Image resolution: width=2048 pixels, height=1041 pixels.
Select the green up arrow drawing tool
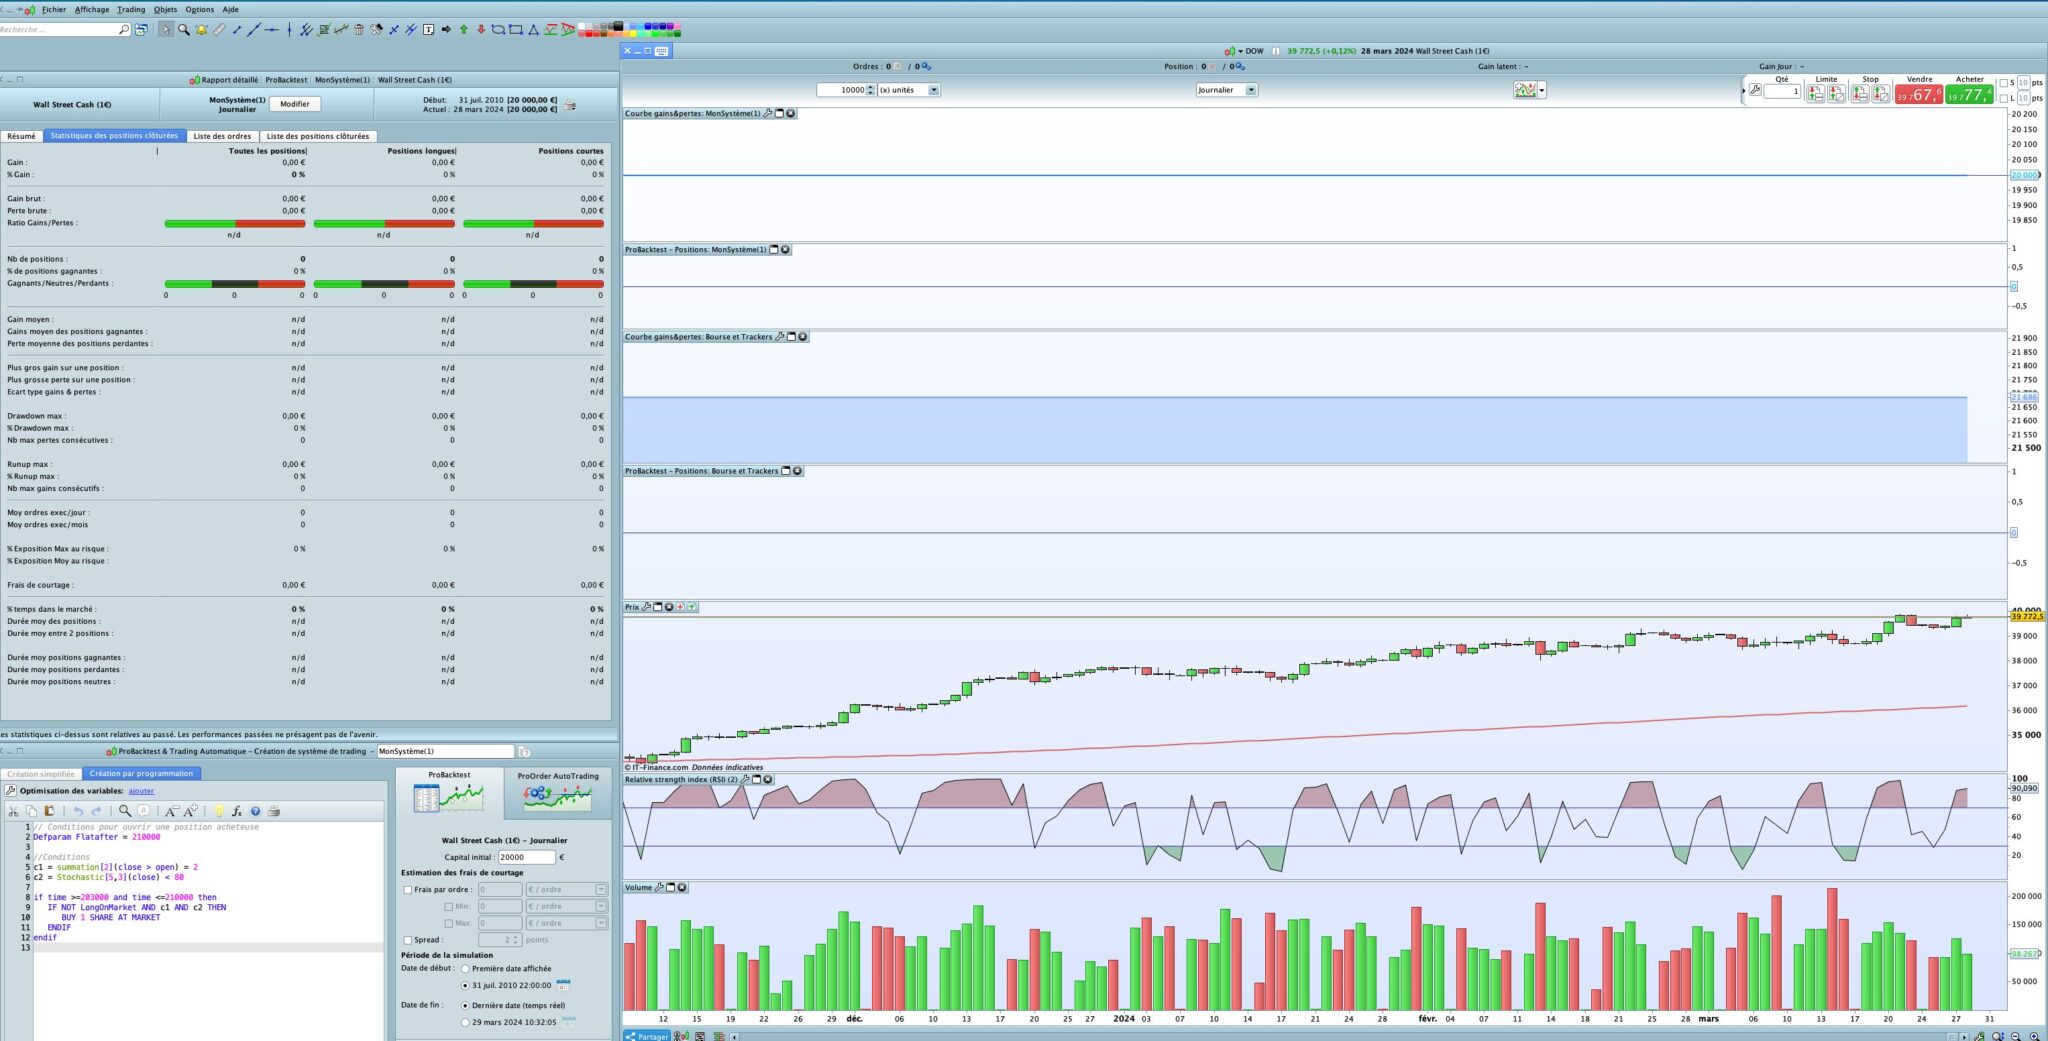[463, 30]
